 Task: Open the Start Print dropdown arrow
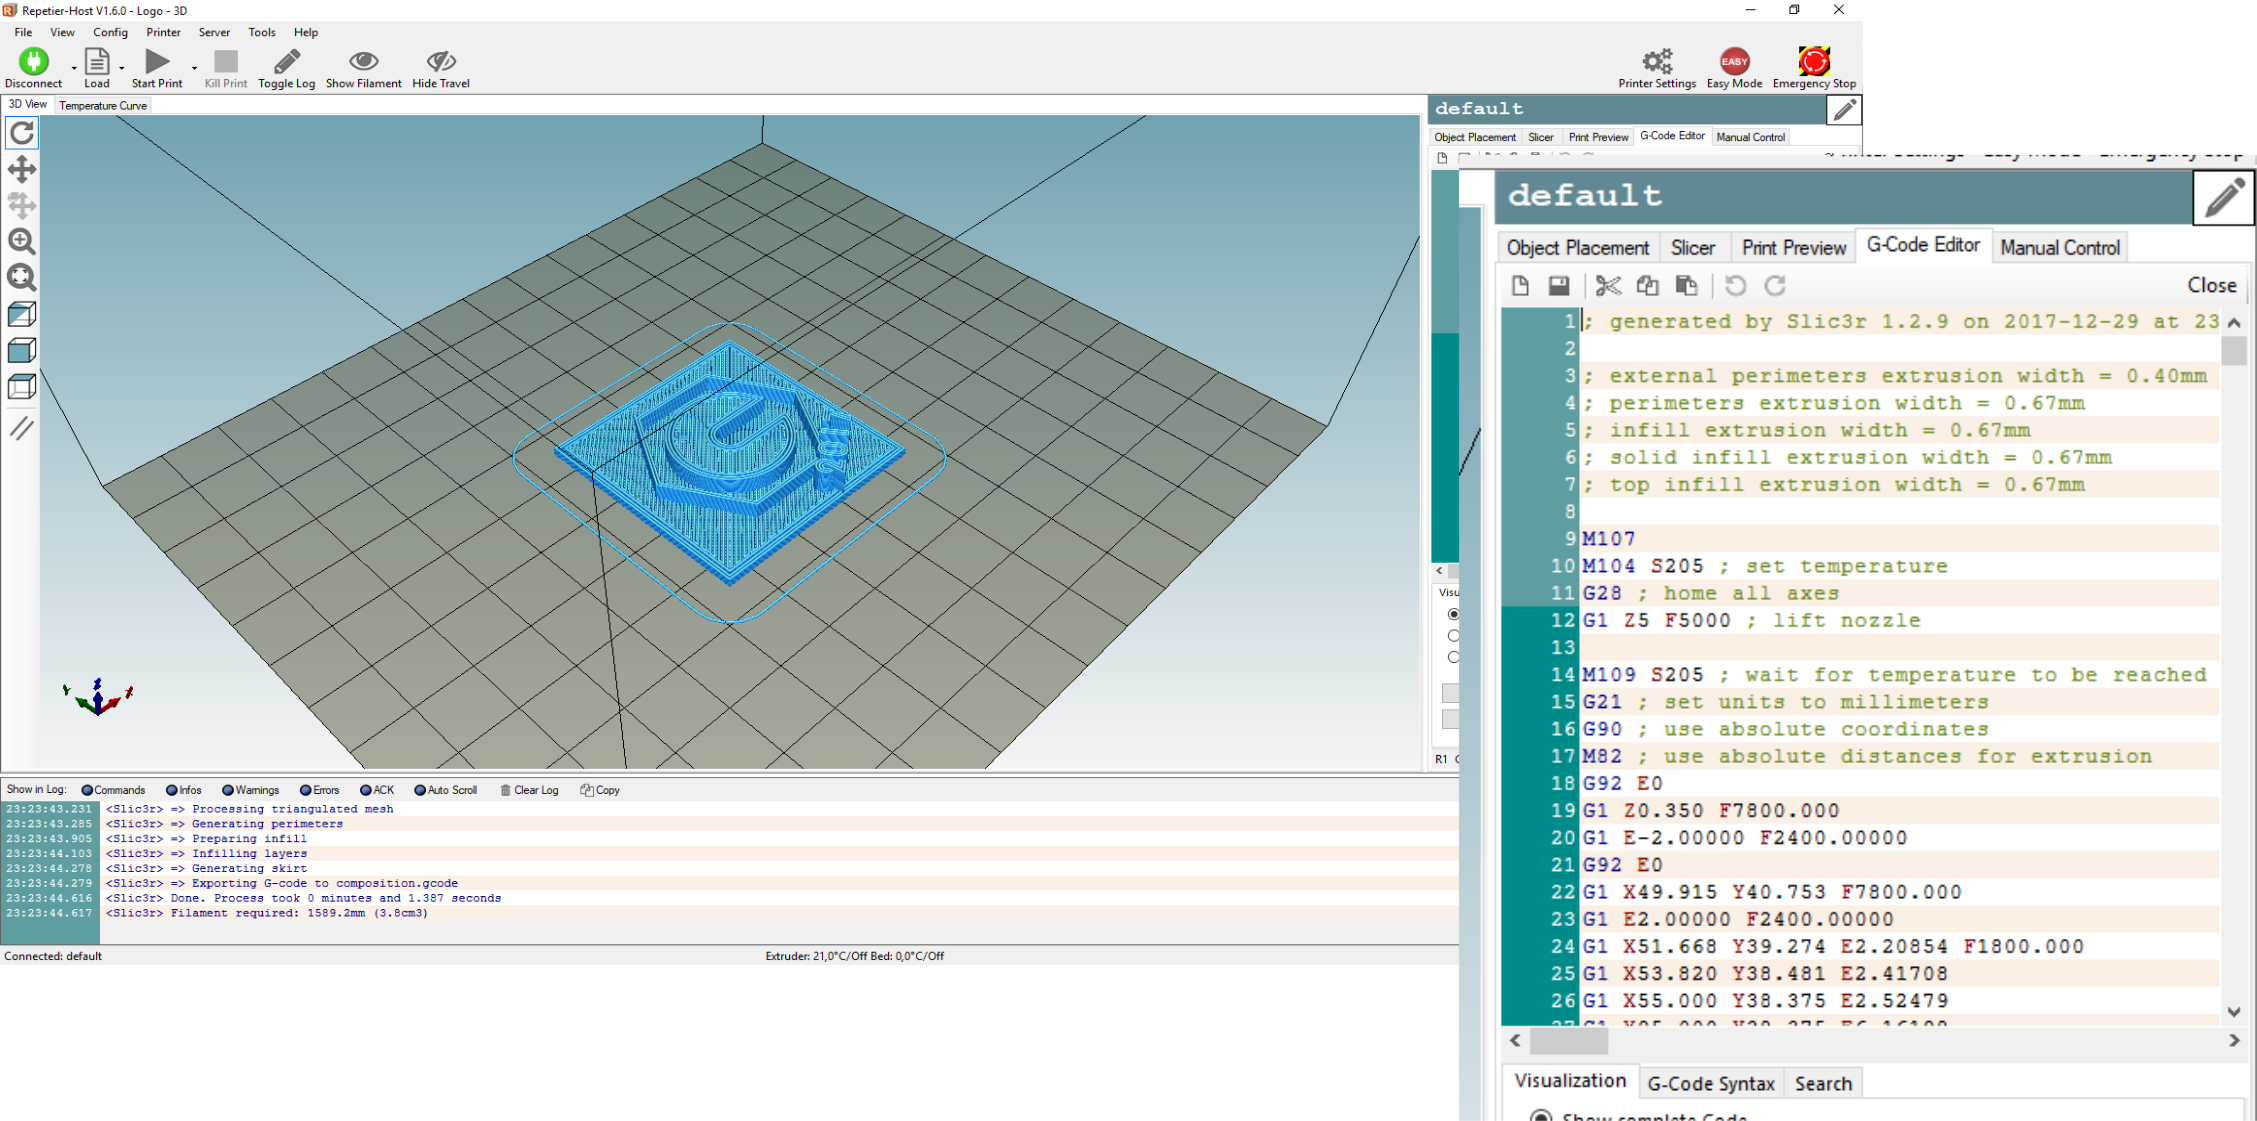(194, 69)
